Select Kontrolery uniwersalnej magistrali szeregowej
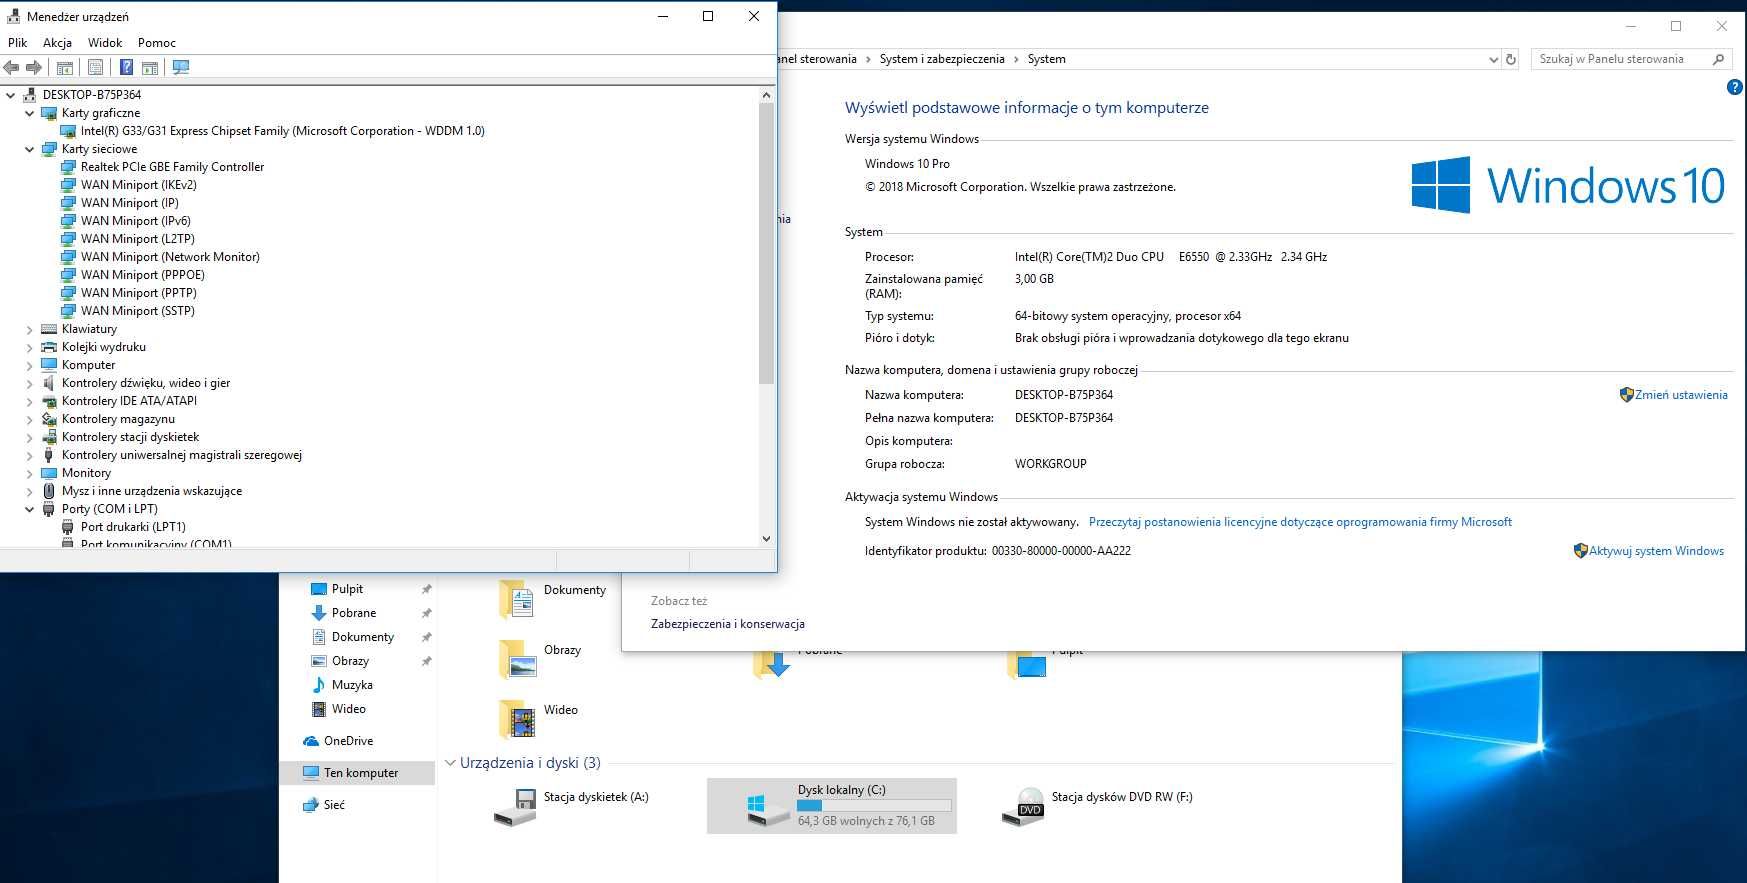1747x883 pixels. [x=172, y=455]
